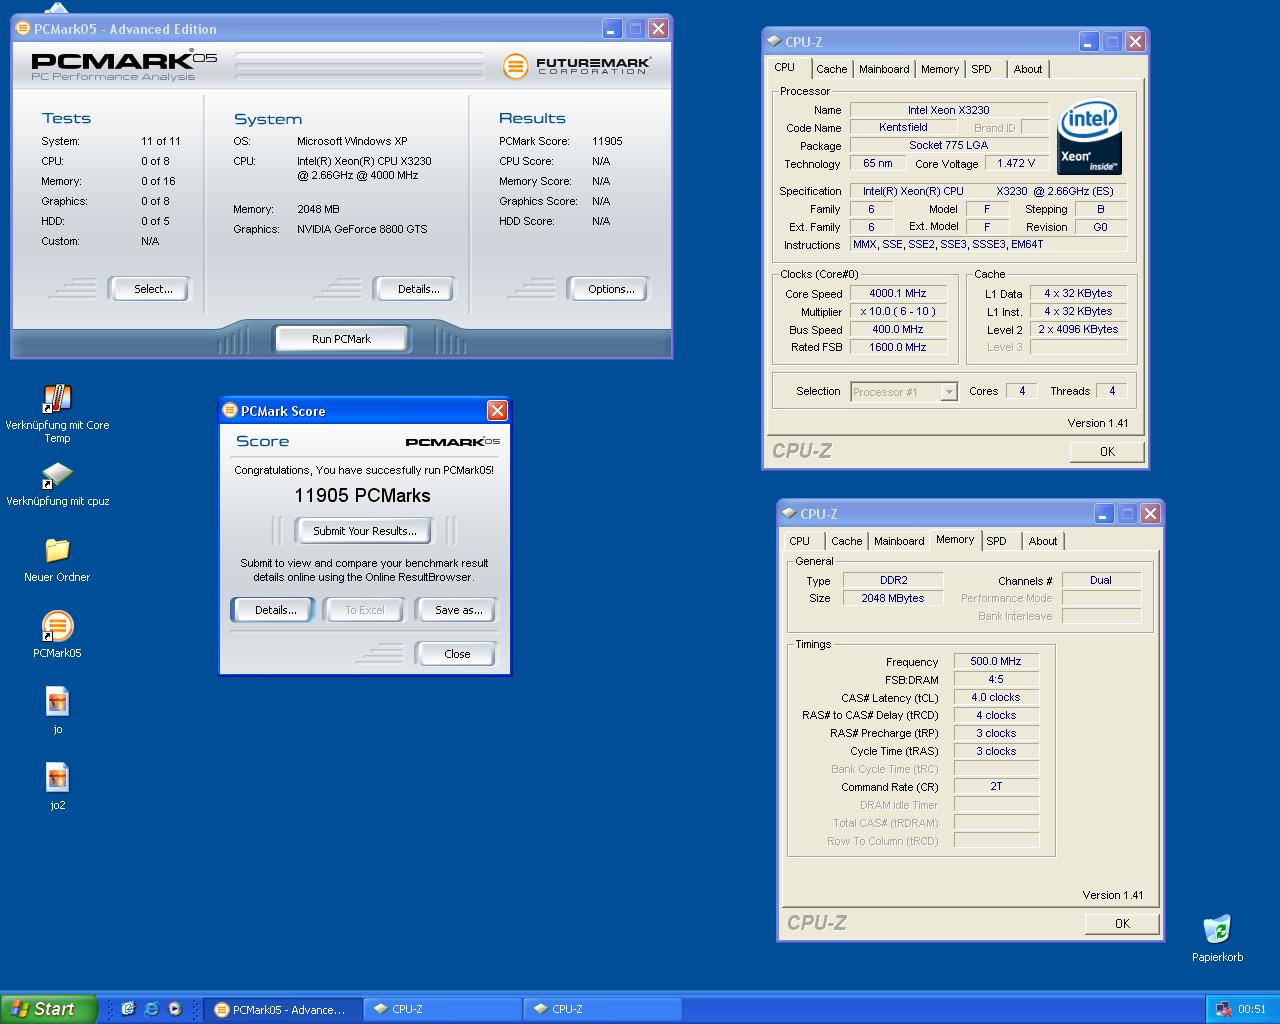Click Select... button under Tests
Screen dimensions: 1280x1024
pos(150,289)
